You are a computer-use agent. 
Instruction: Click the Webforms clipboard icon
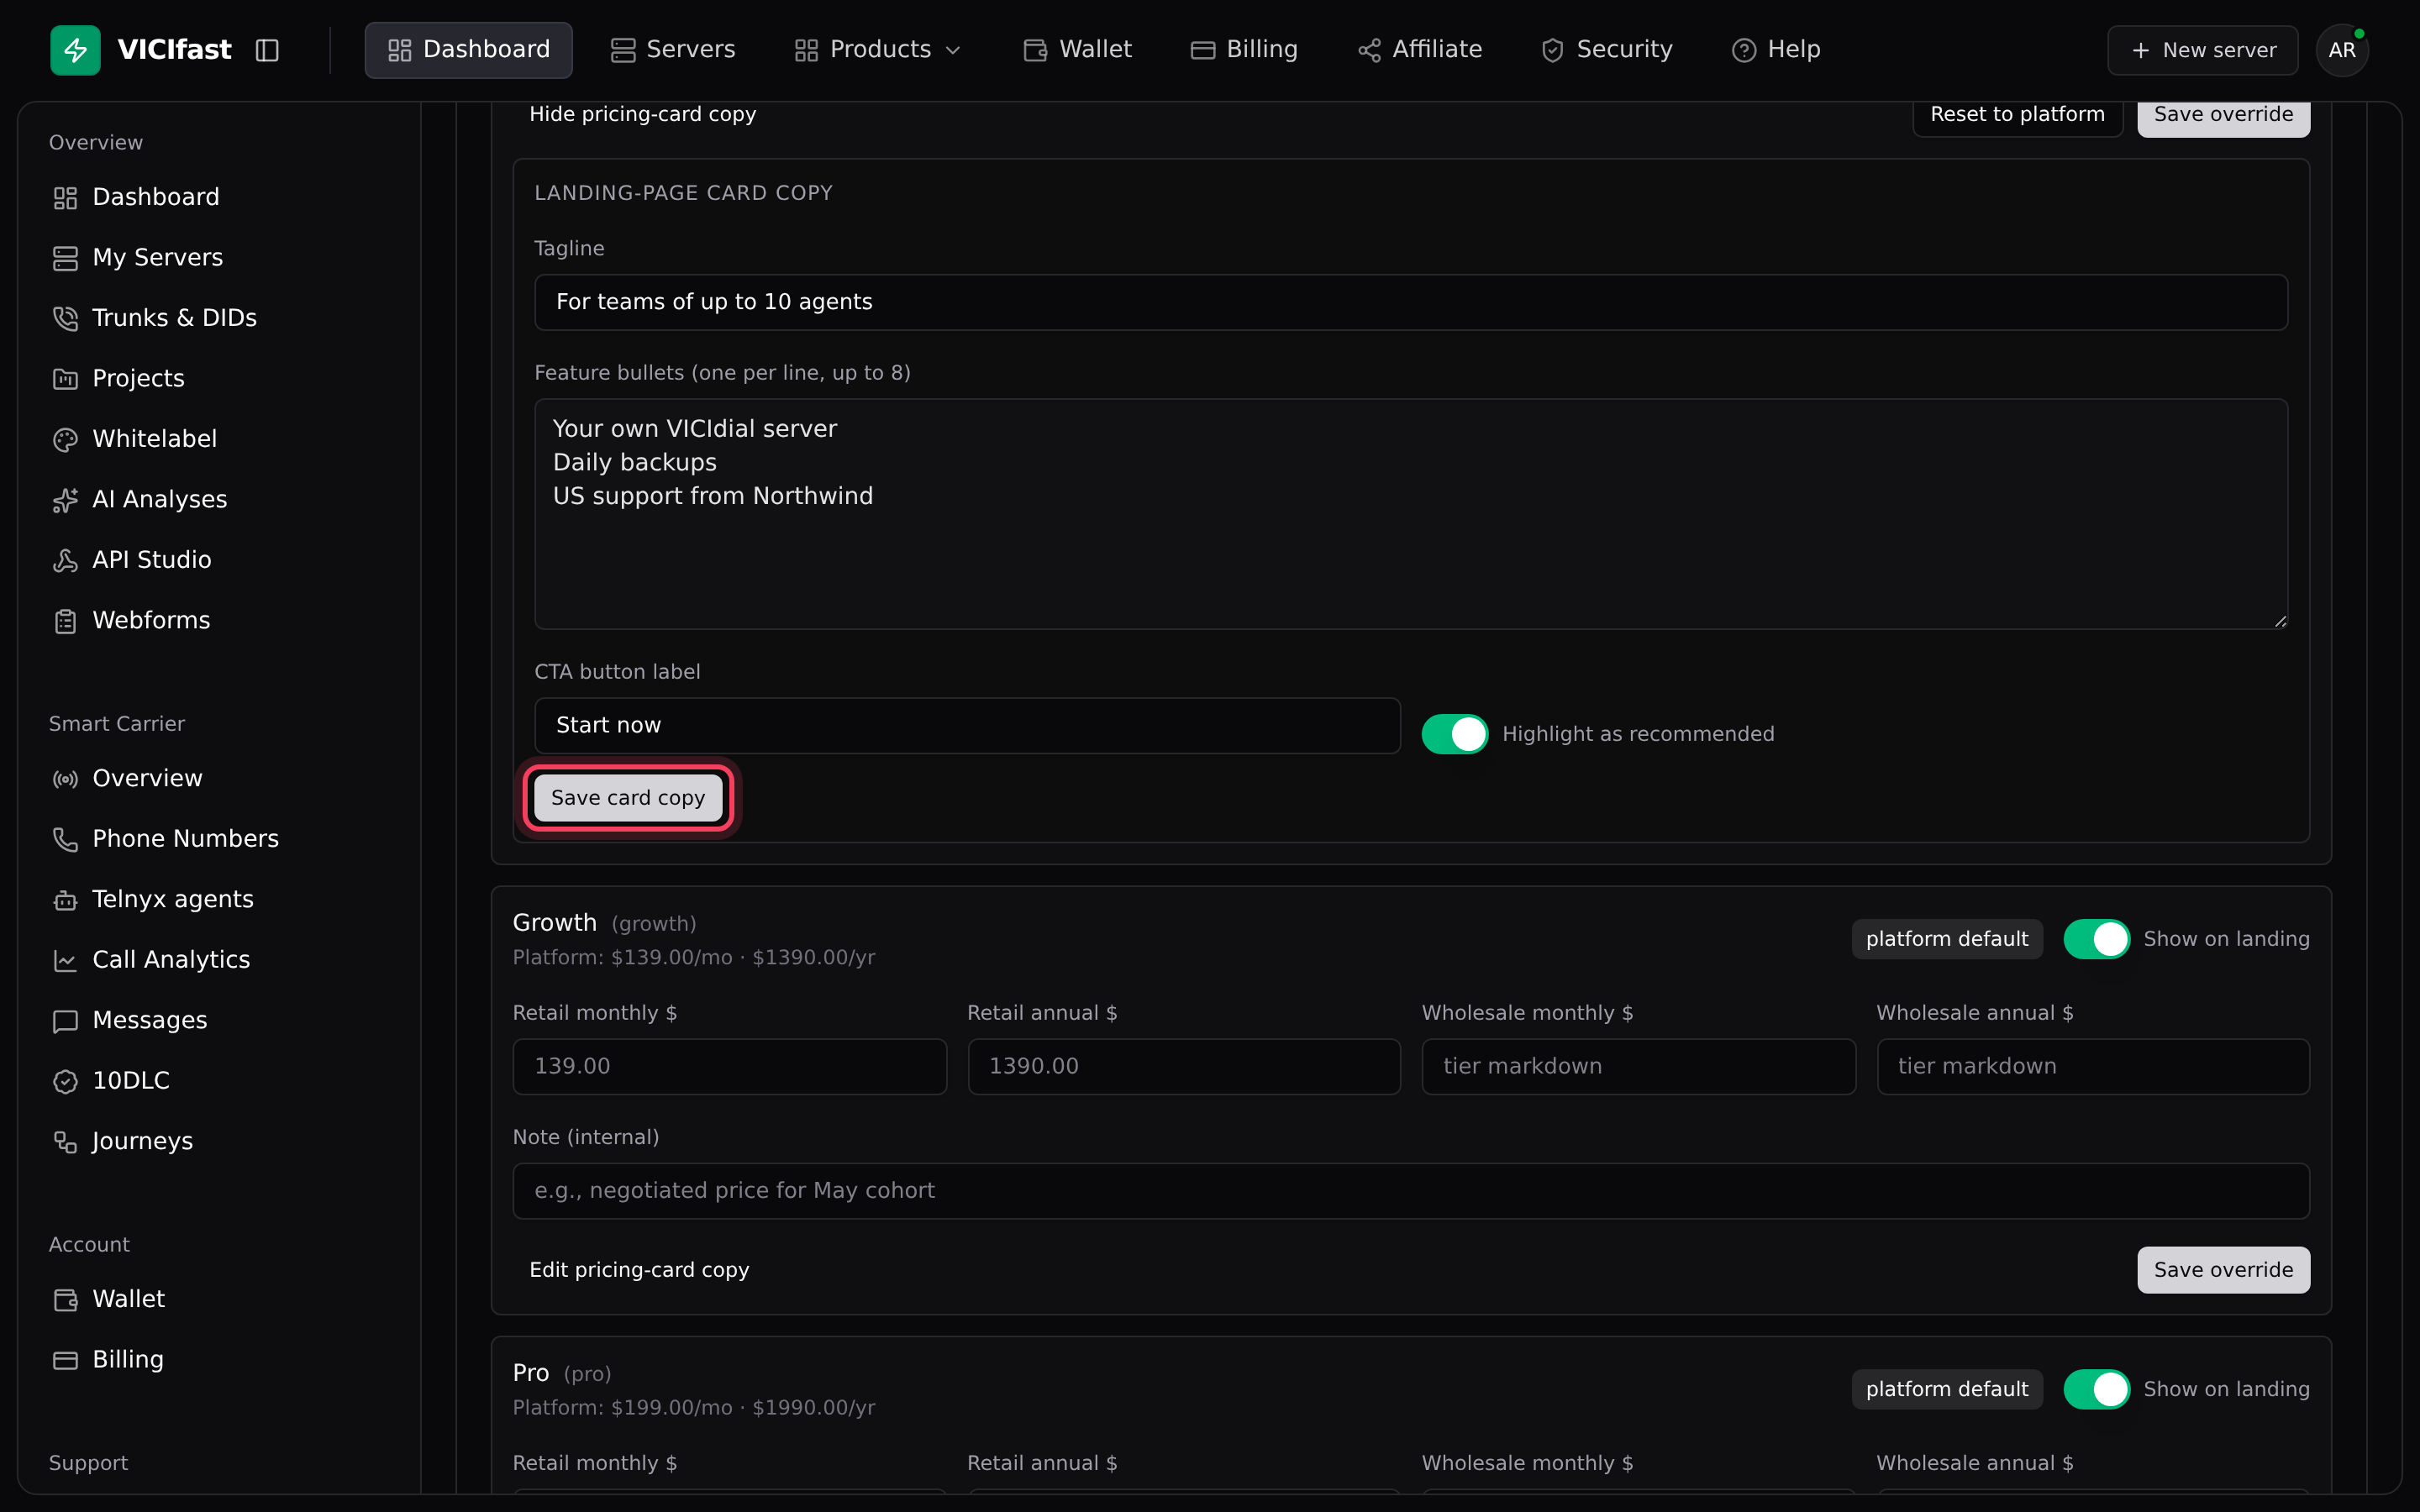pyautogui.click(x=65, y=621)
